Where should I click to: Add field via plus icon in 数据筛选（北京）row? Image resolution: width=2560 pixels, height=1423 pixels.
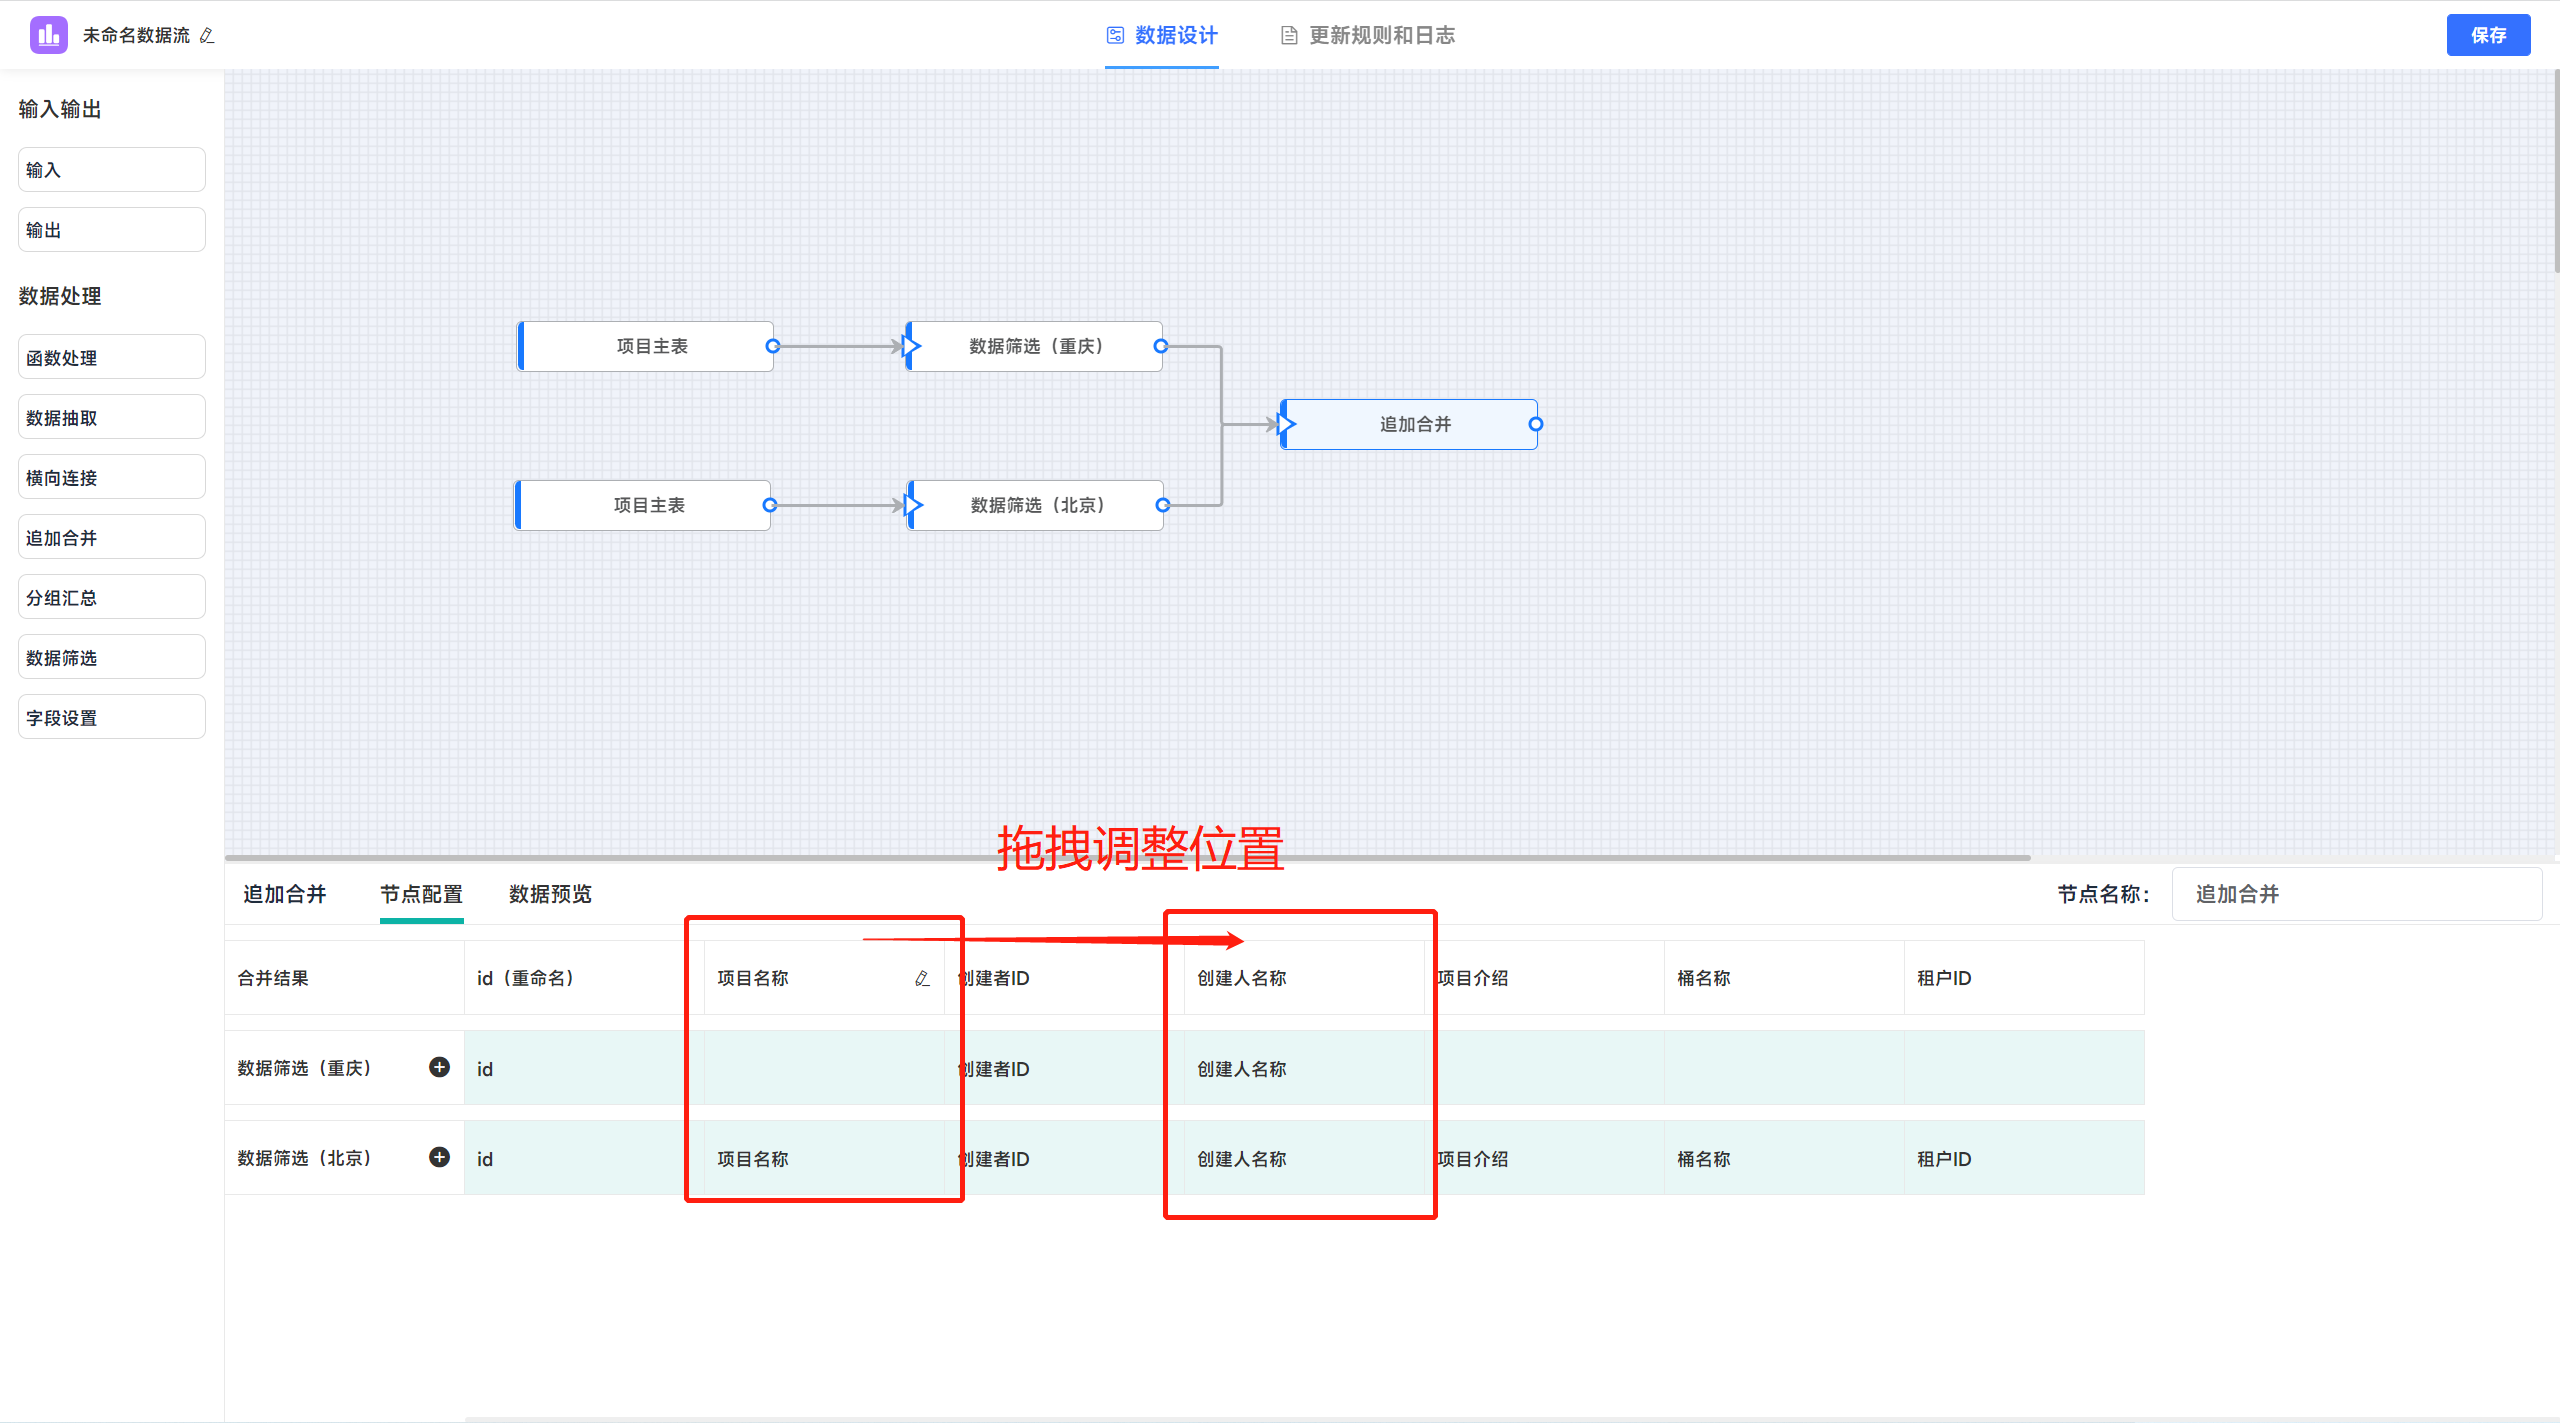[x=439, y=1157]
